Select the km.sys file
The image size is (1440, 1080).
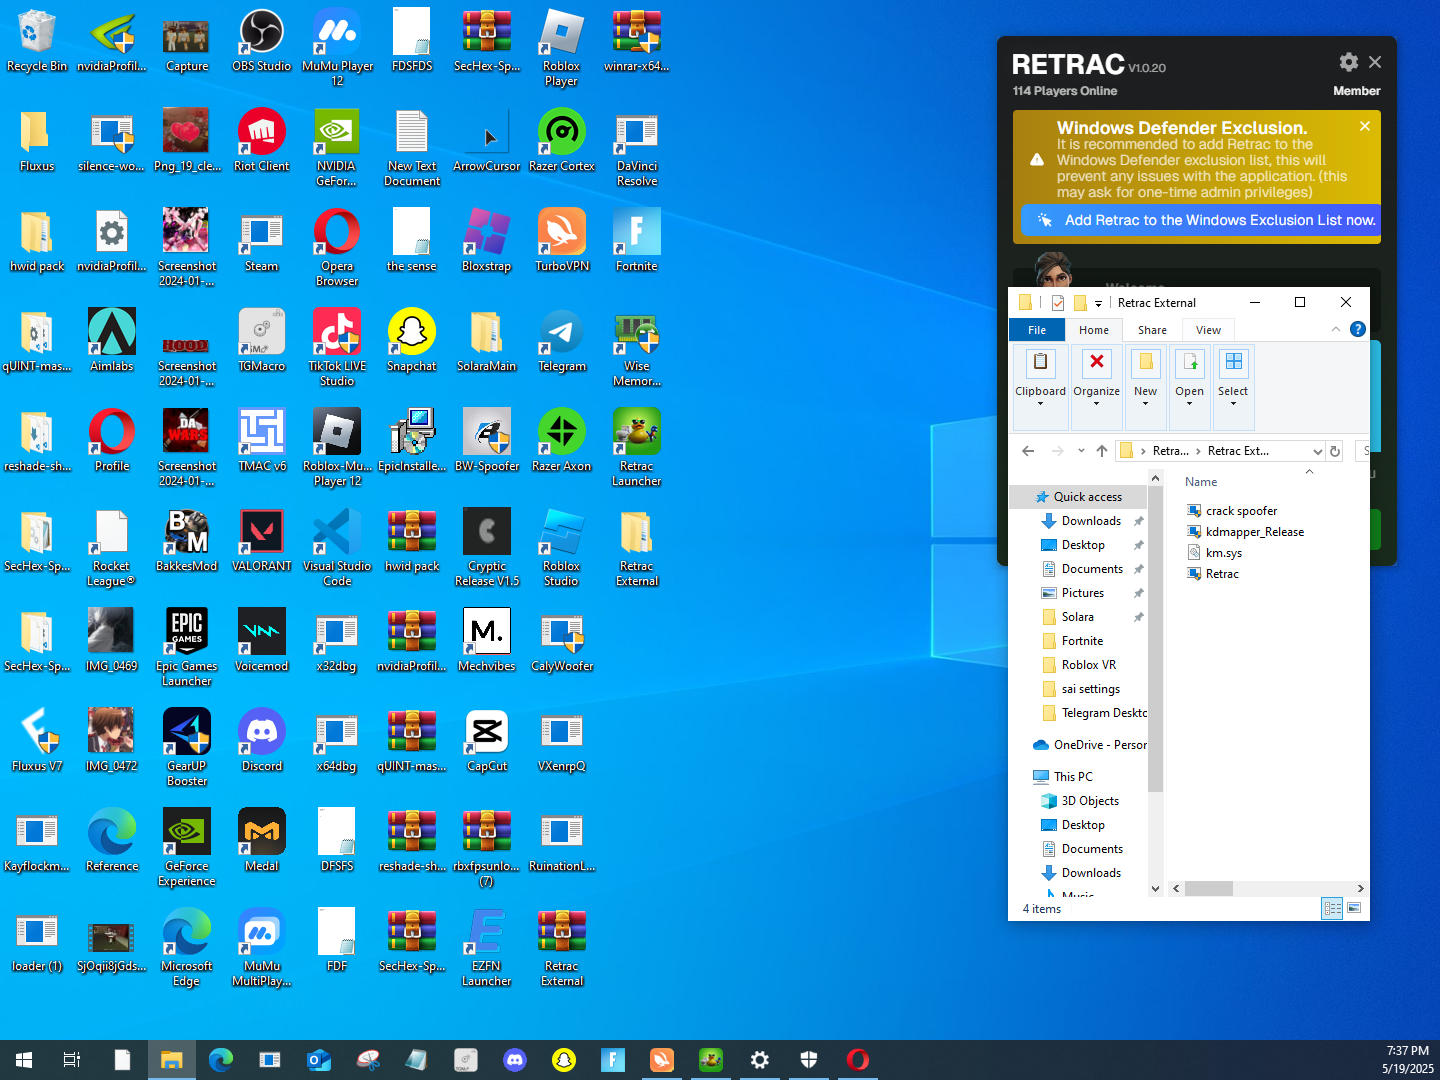coord(1223,553)
